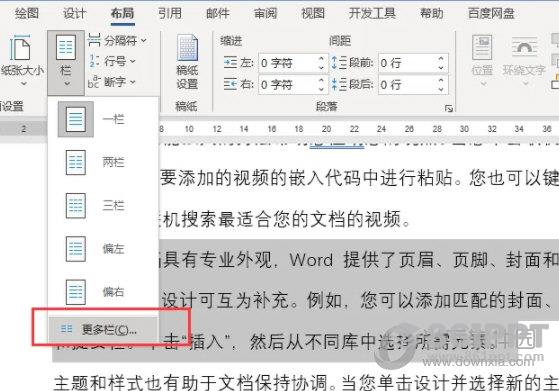
Task: Increase the 段前 spacing value
Action: click(x=441, y=58)
